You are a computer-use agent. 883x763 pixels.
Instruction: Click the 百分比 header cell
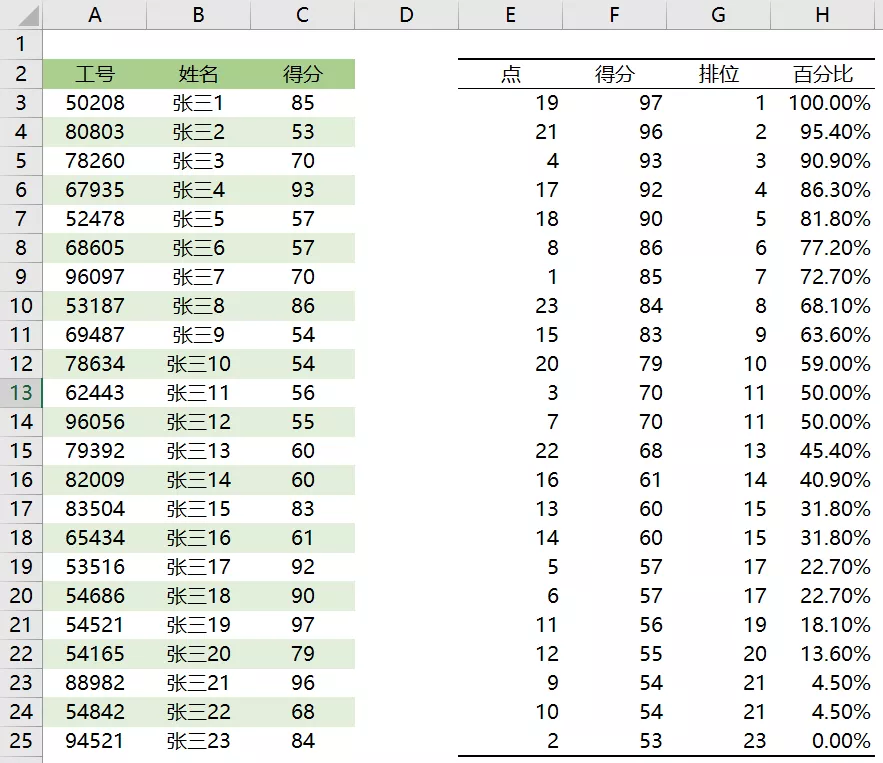coord(822,74)
